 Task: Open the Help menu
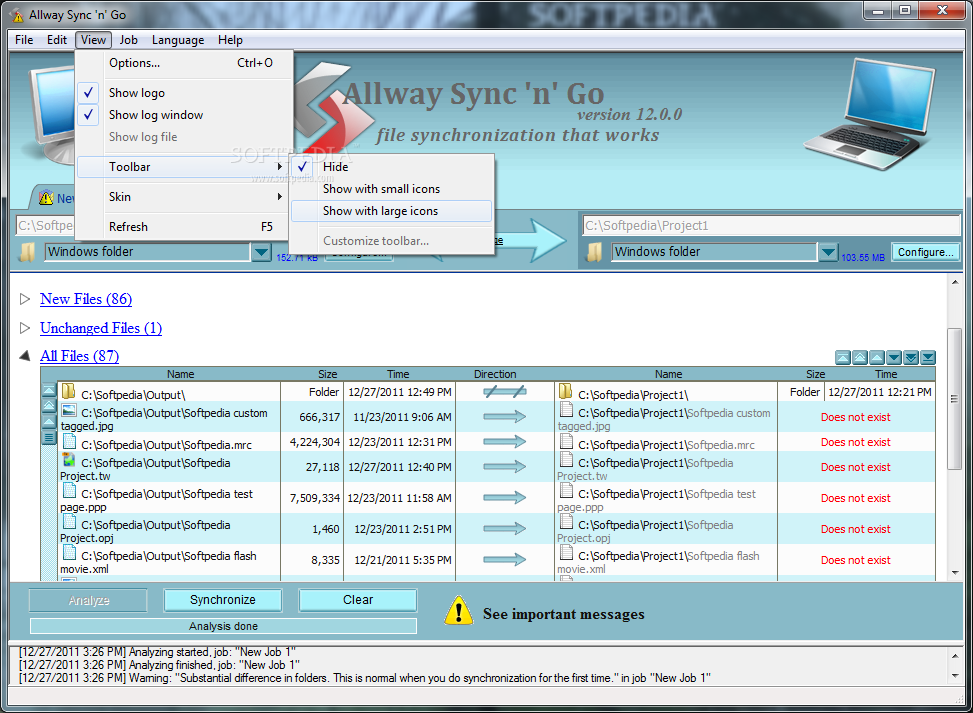coord(230,40)
